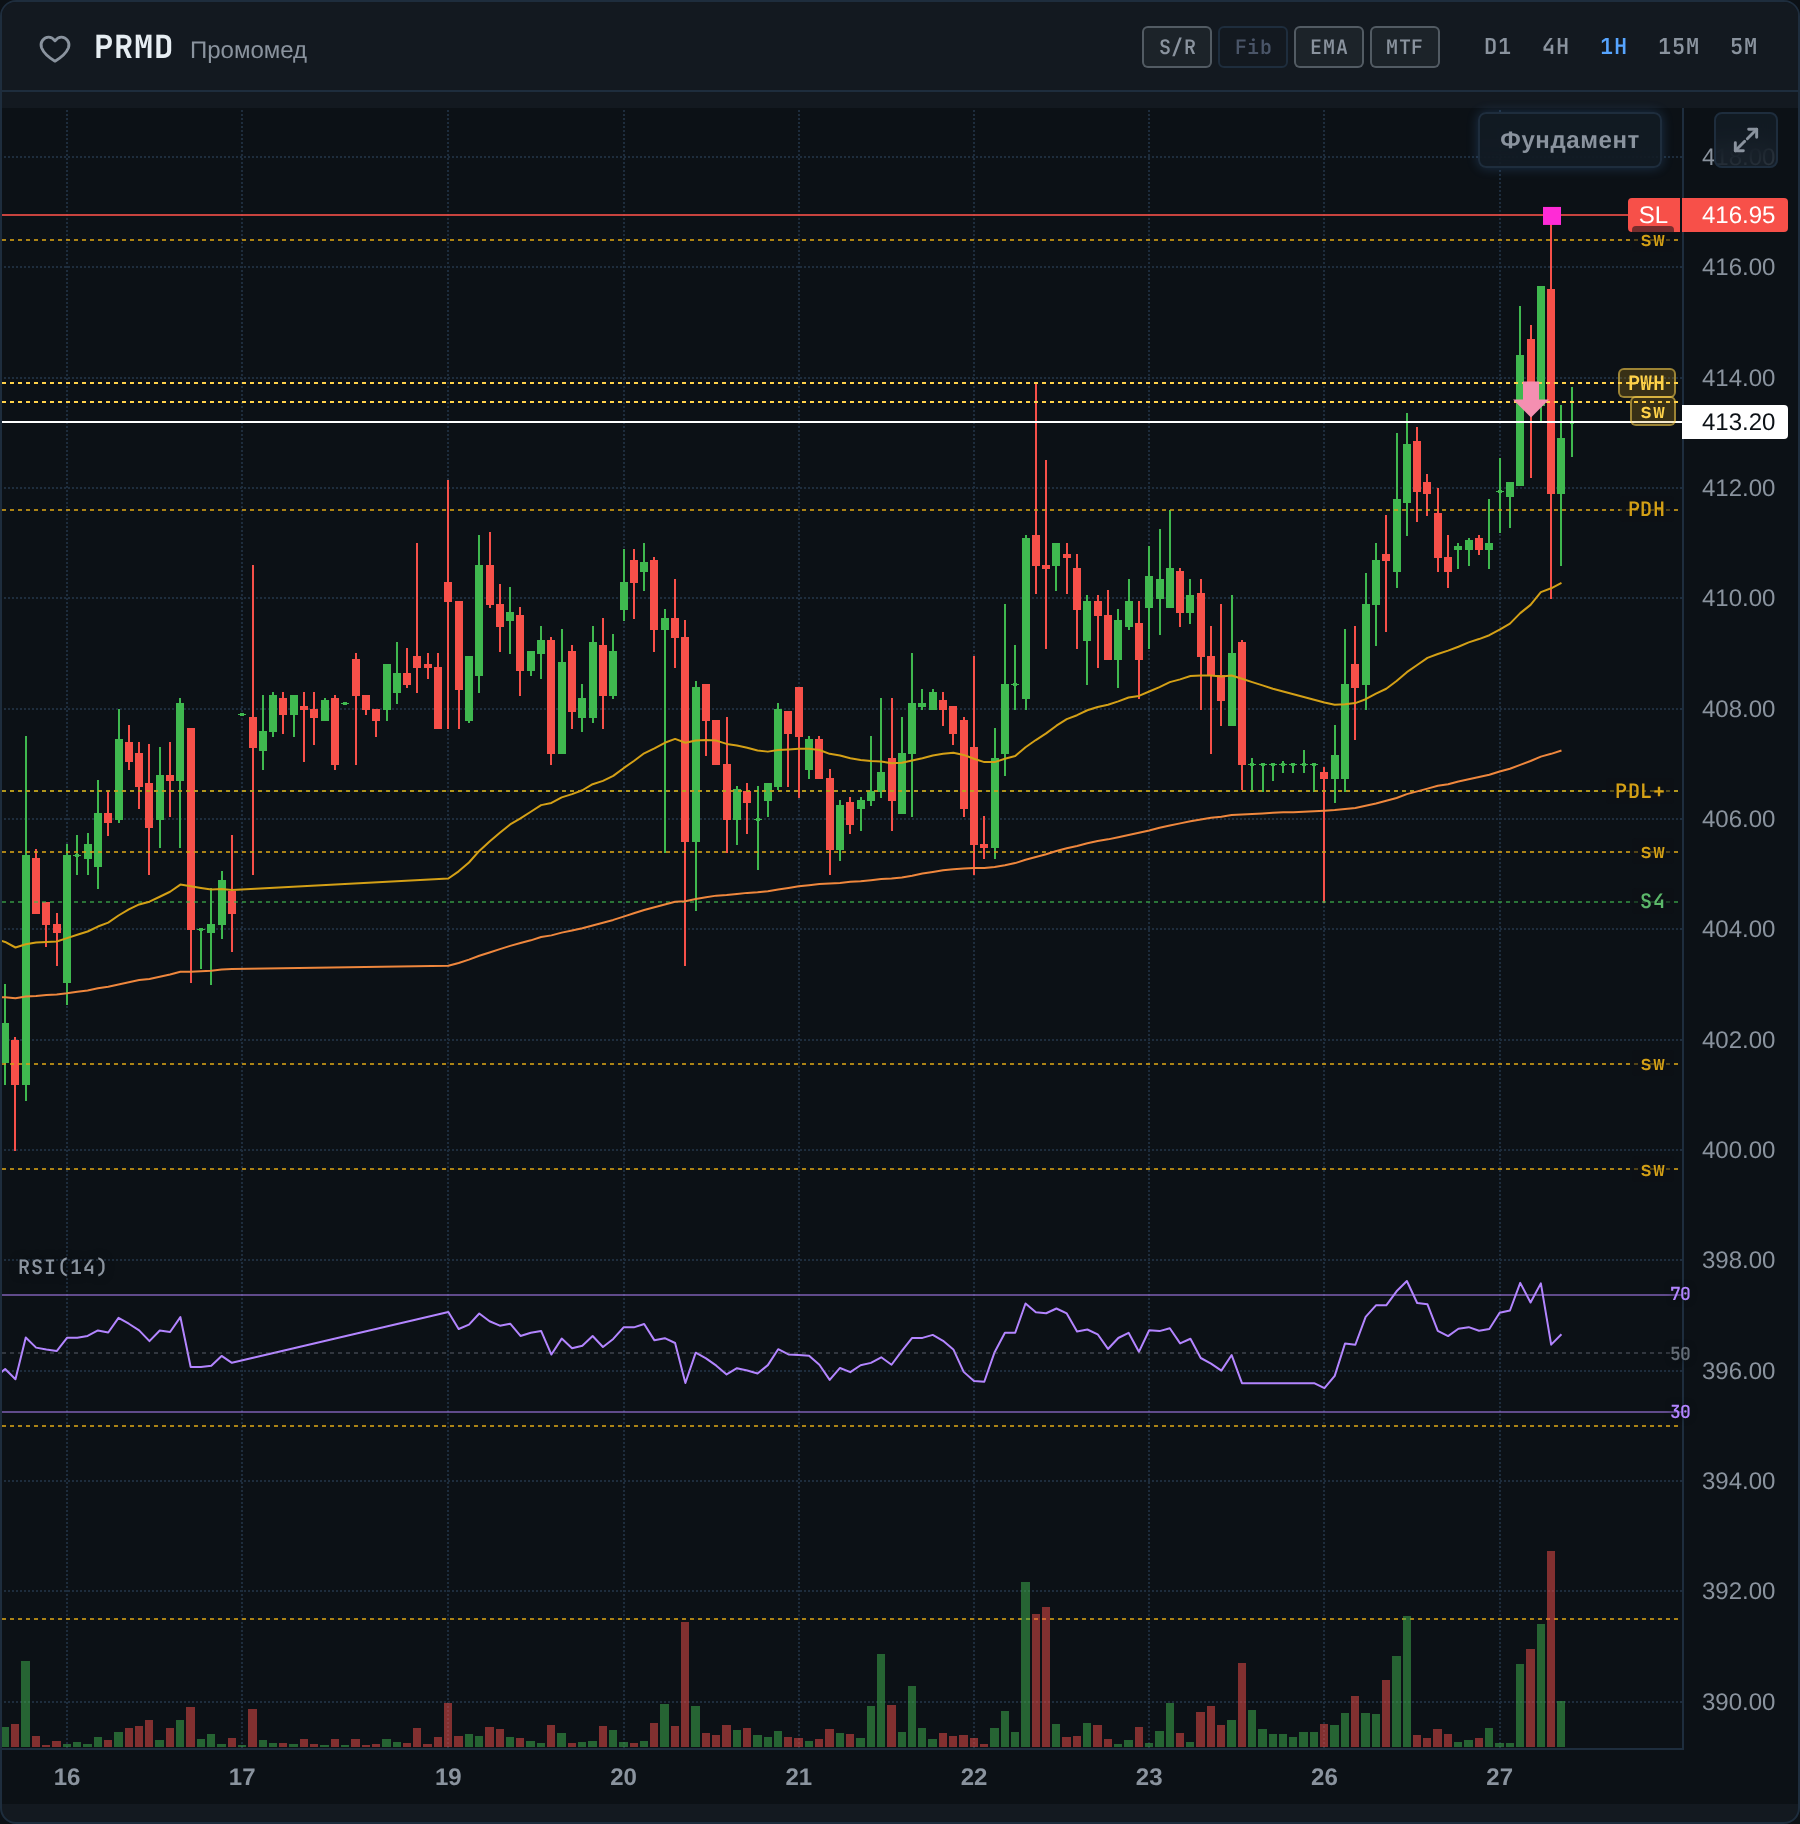Click the RSI 30 oversold label
Screen dimensions: 1800x1824
point(1680,1412)
